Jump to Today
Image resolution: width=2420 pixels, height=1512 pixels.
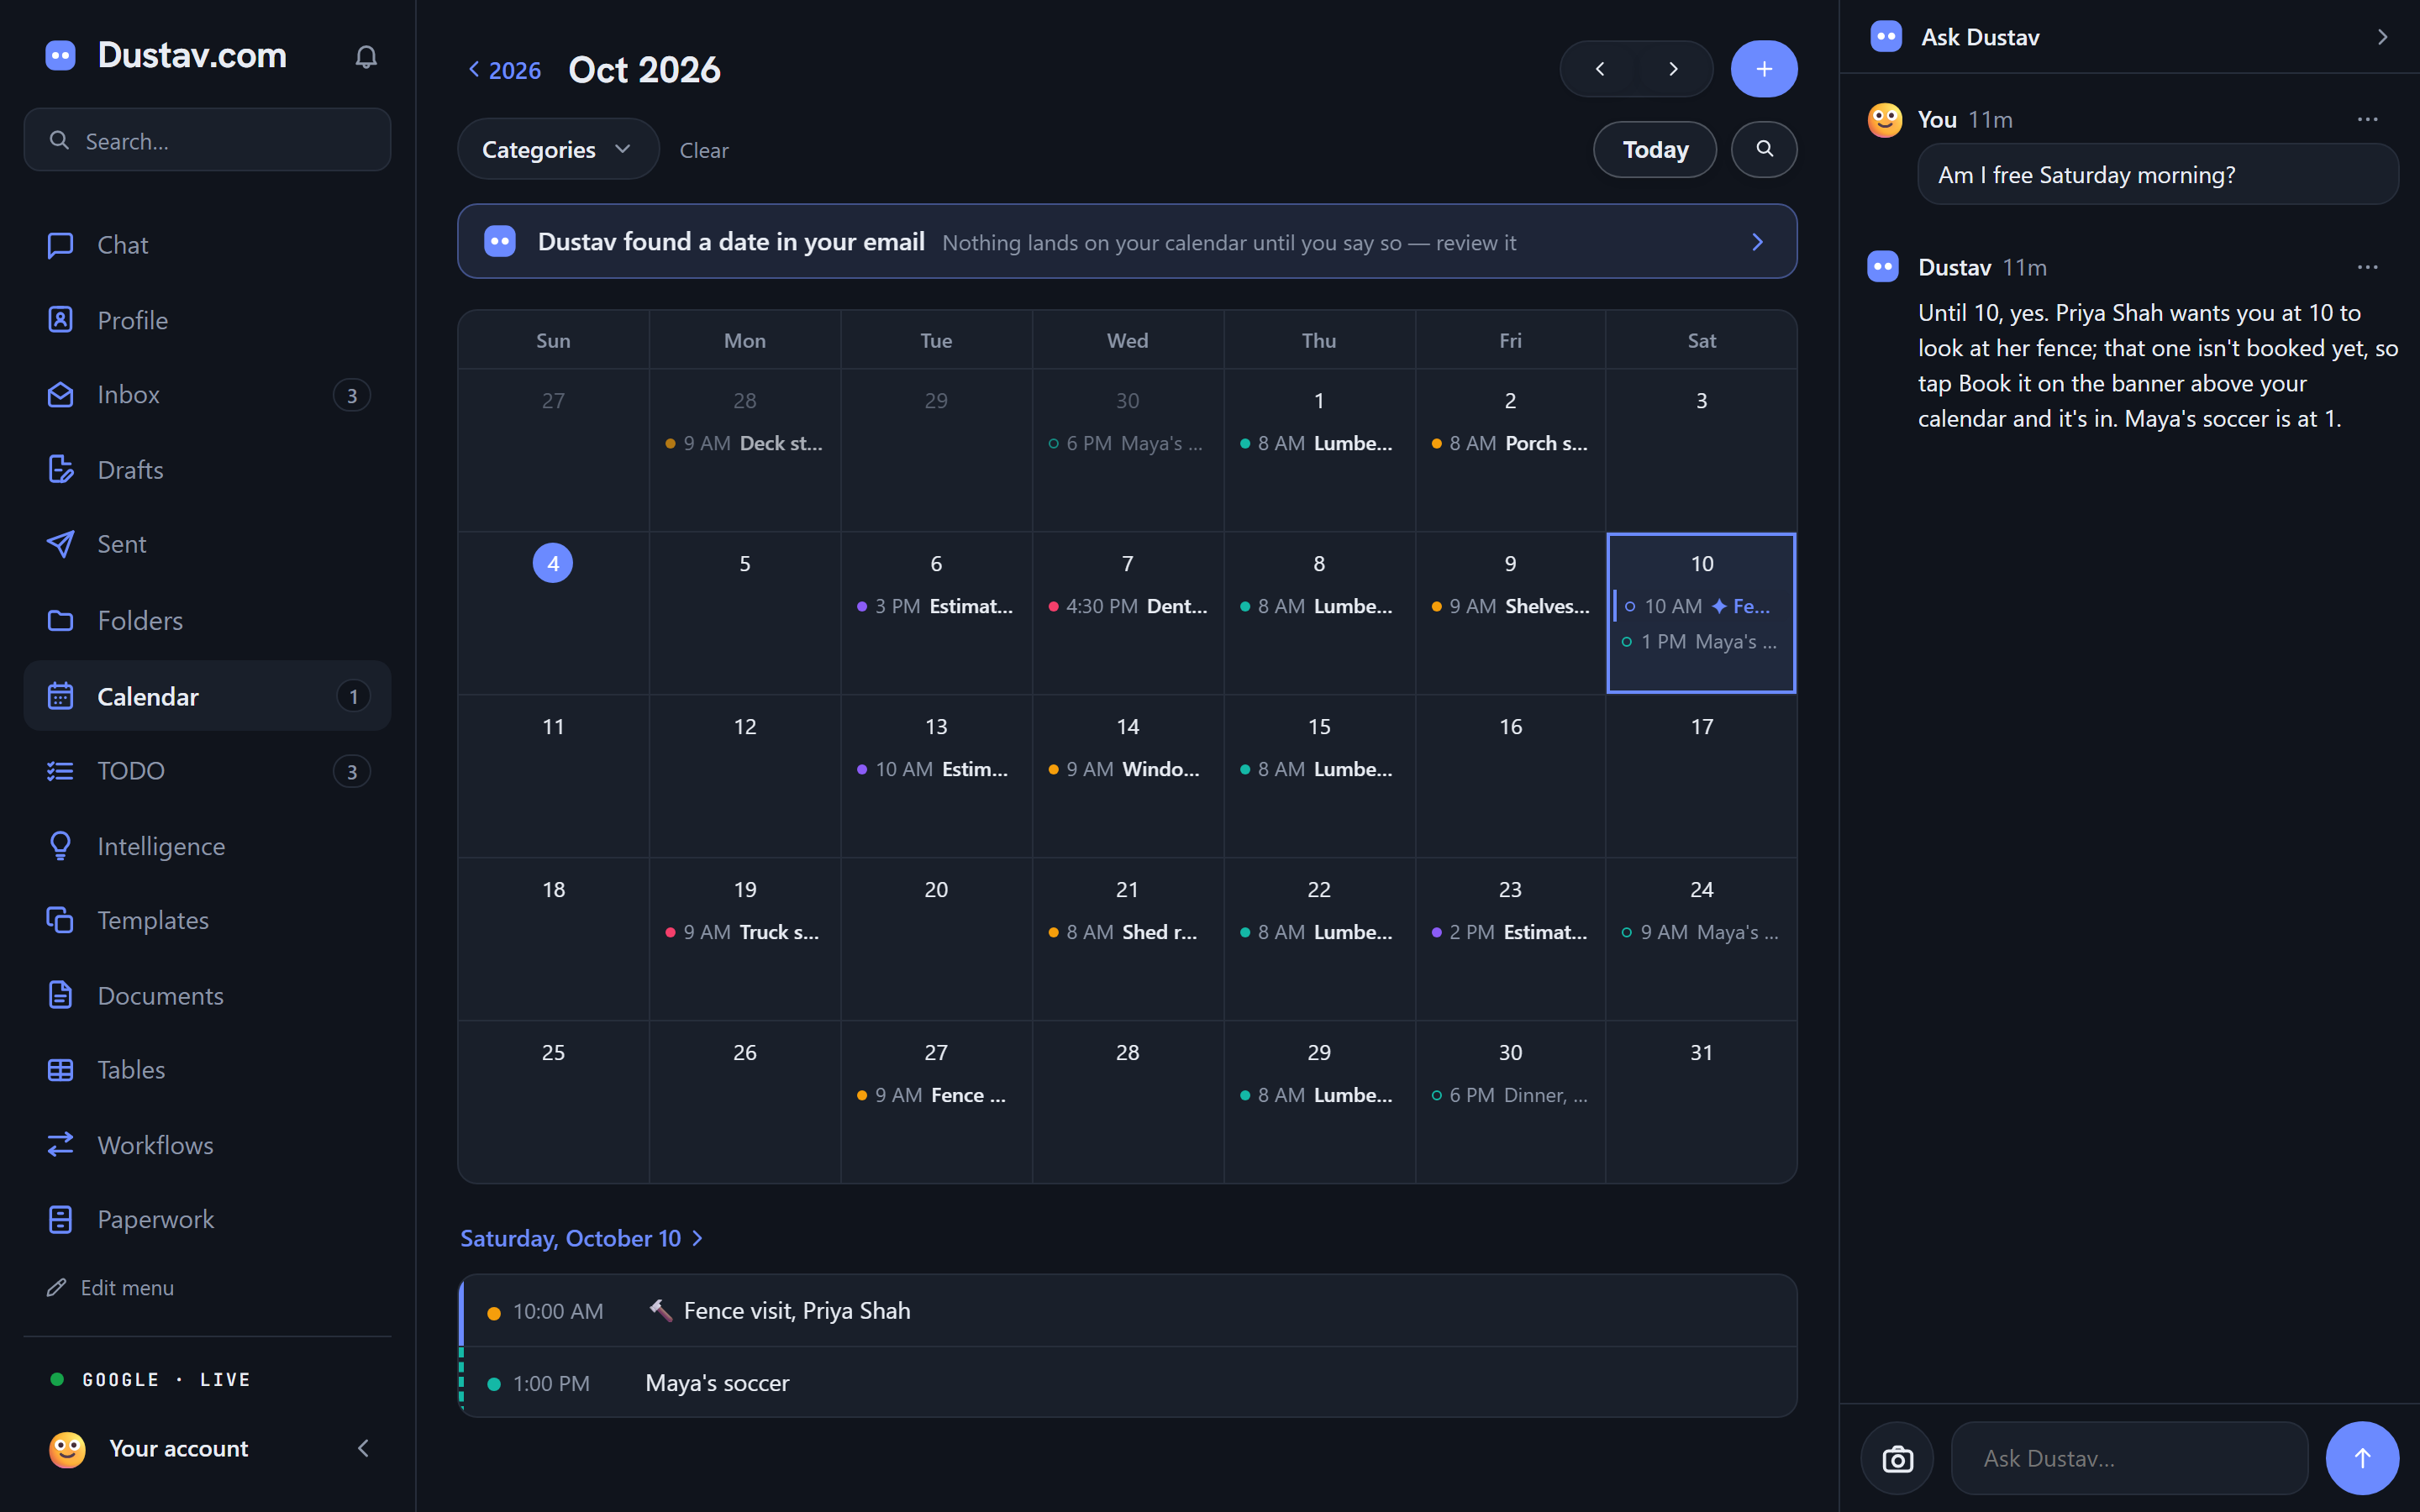point(1655,150)
